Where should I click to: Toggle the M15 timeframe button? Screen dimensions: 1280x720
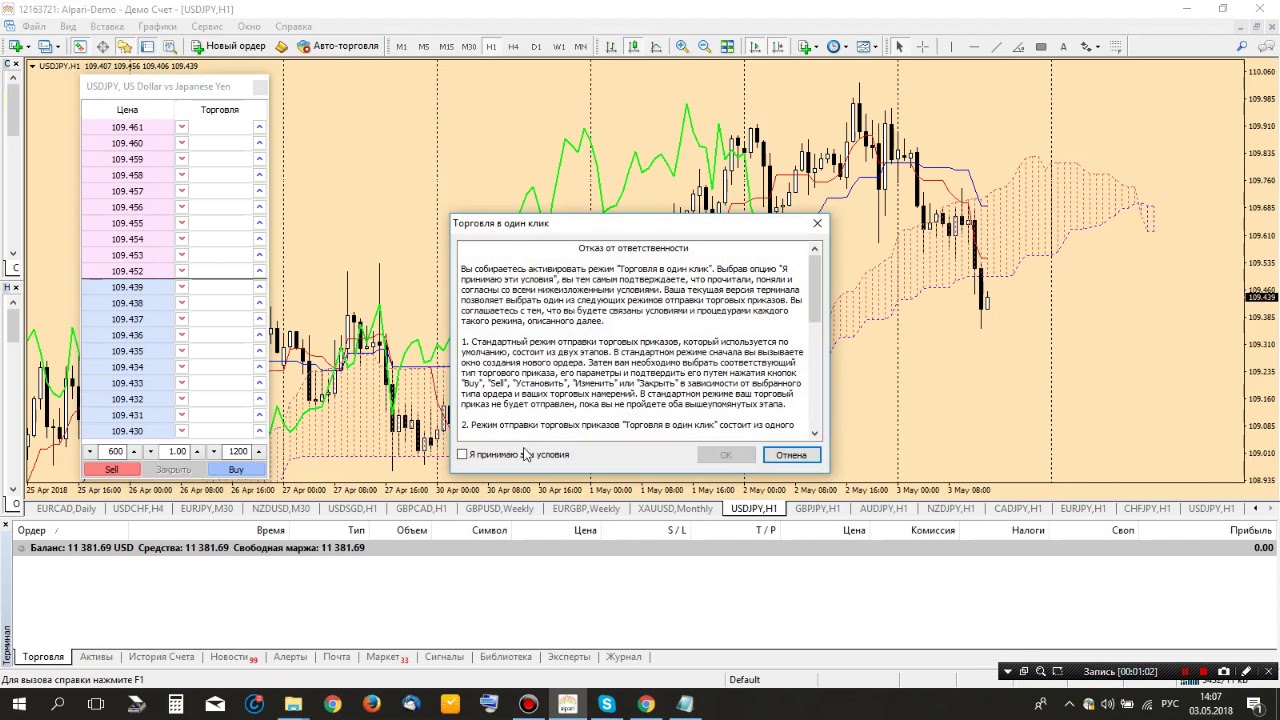pyautogui.click(x=446, y=46)
